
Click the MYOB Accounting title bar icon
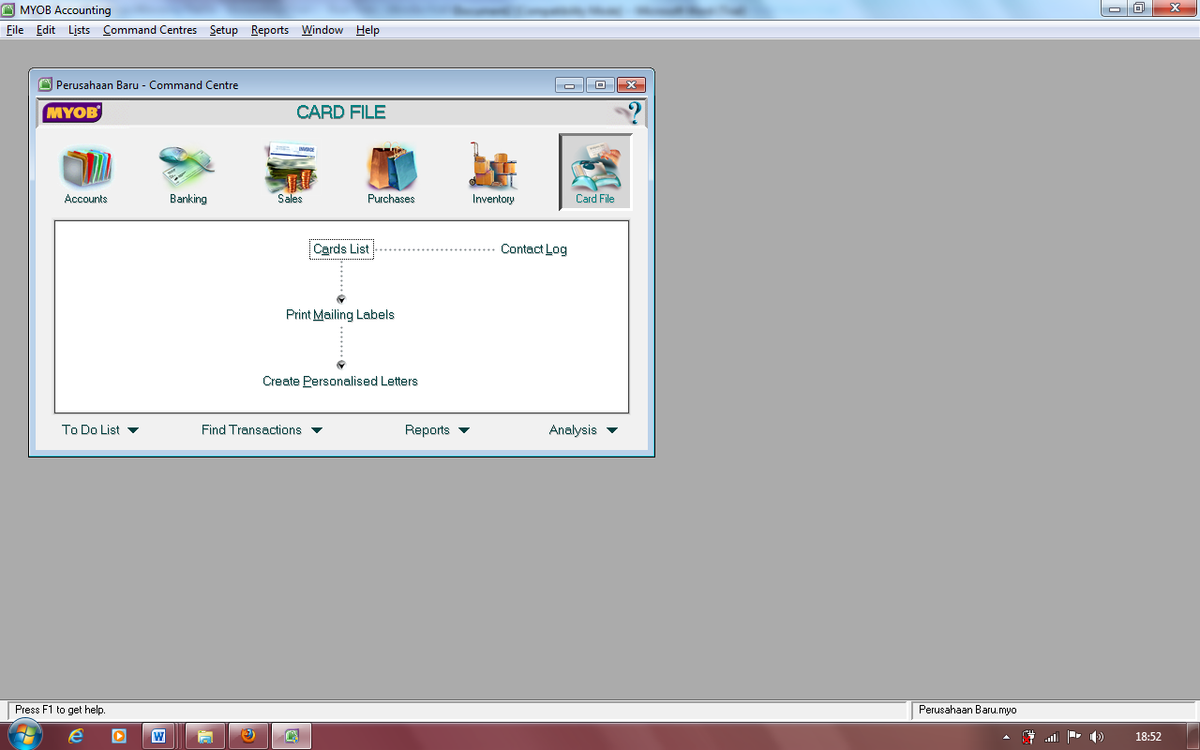point(10,10)
